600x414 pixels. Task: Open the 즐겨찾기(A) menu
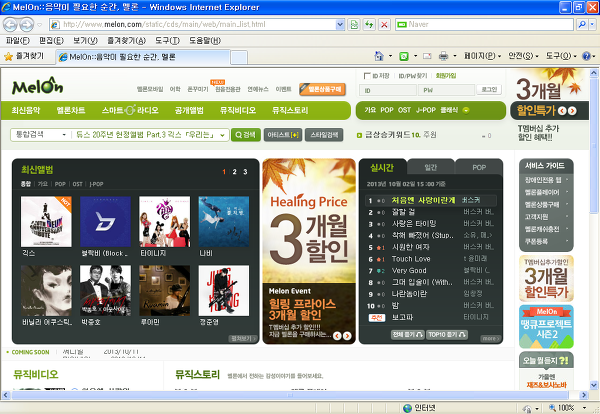[x=126, y=41]
